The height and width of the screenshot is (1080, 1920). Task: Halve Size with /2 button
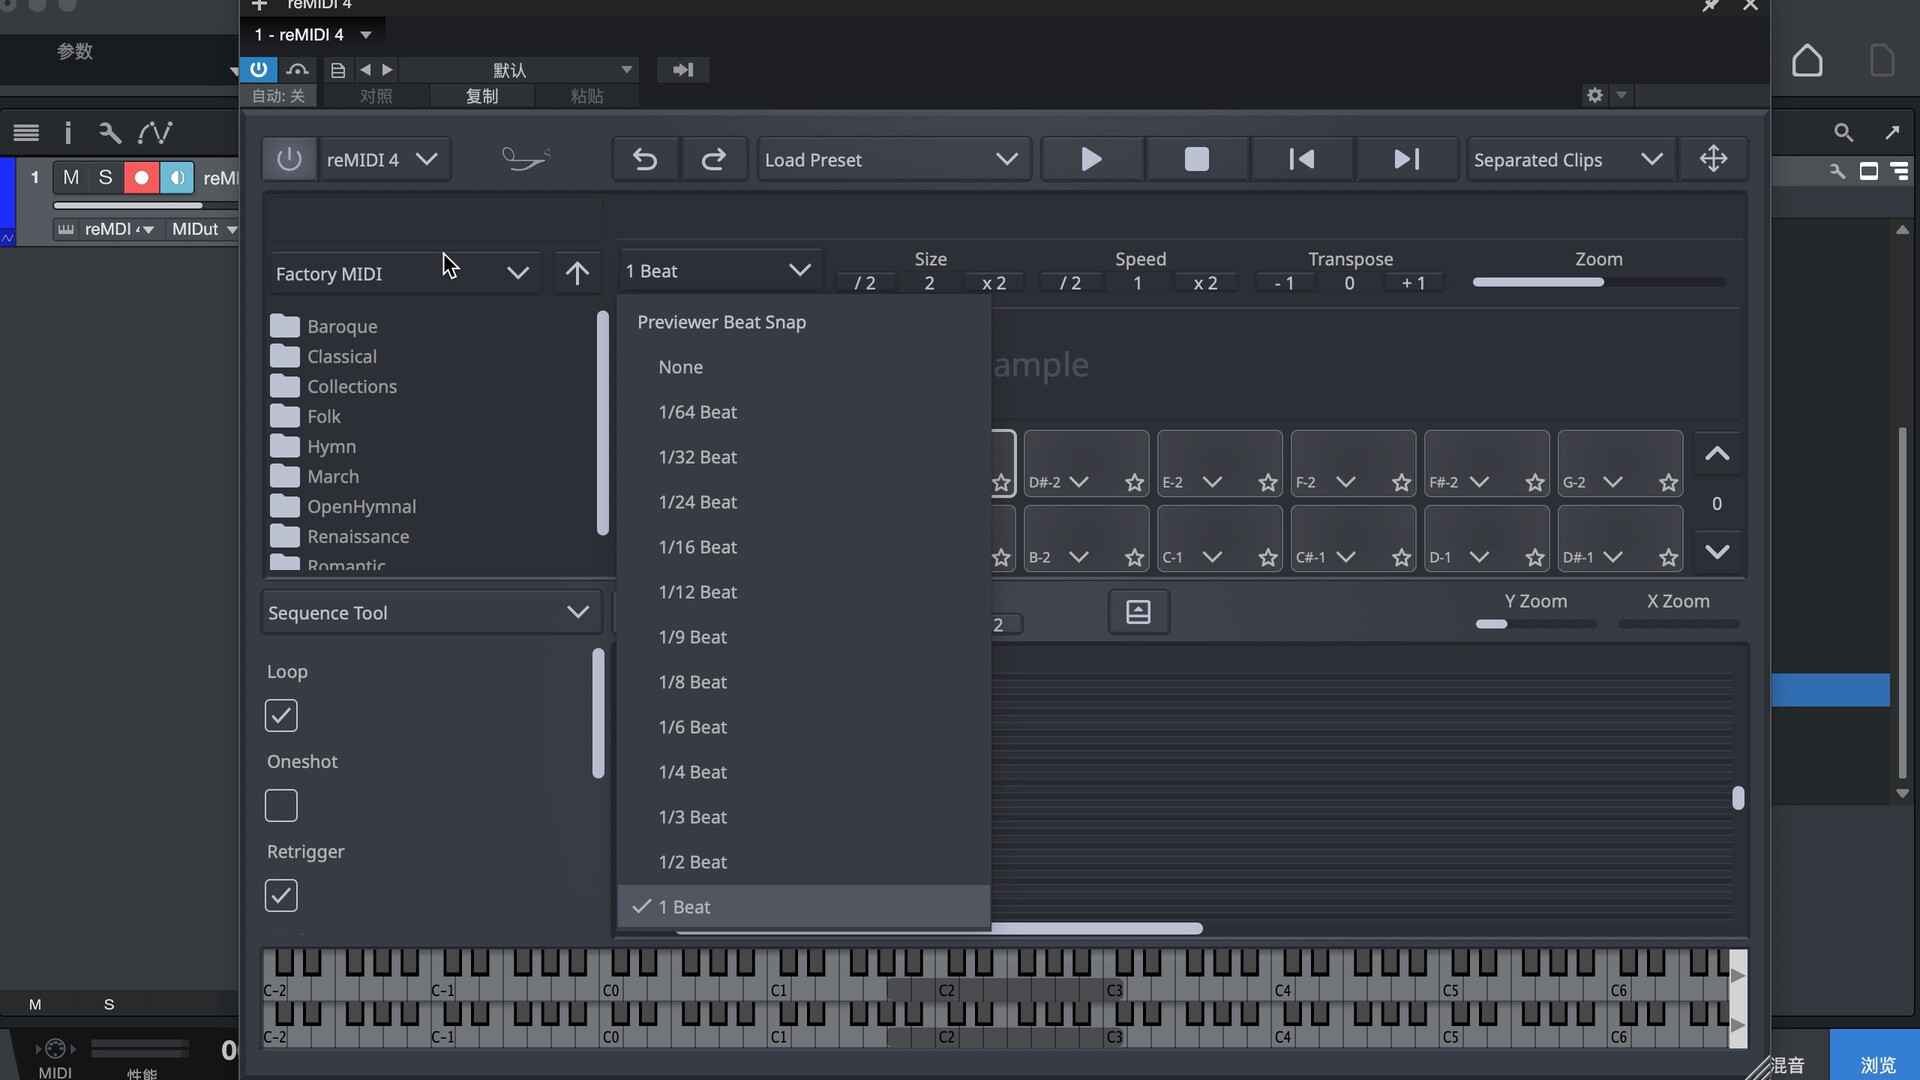click(x=865, y=283)
